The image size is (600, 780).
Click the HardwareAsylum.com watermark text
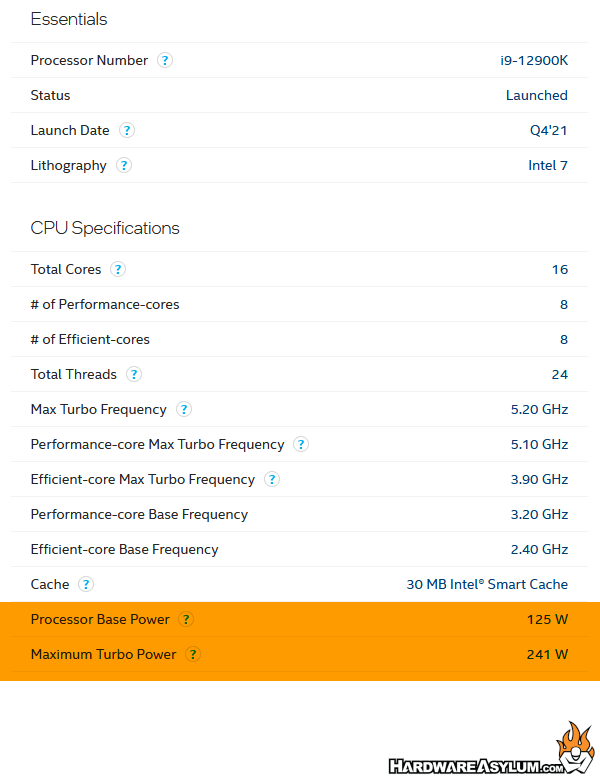pos(479,767)
